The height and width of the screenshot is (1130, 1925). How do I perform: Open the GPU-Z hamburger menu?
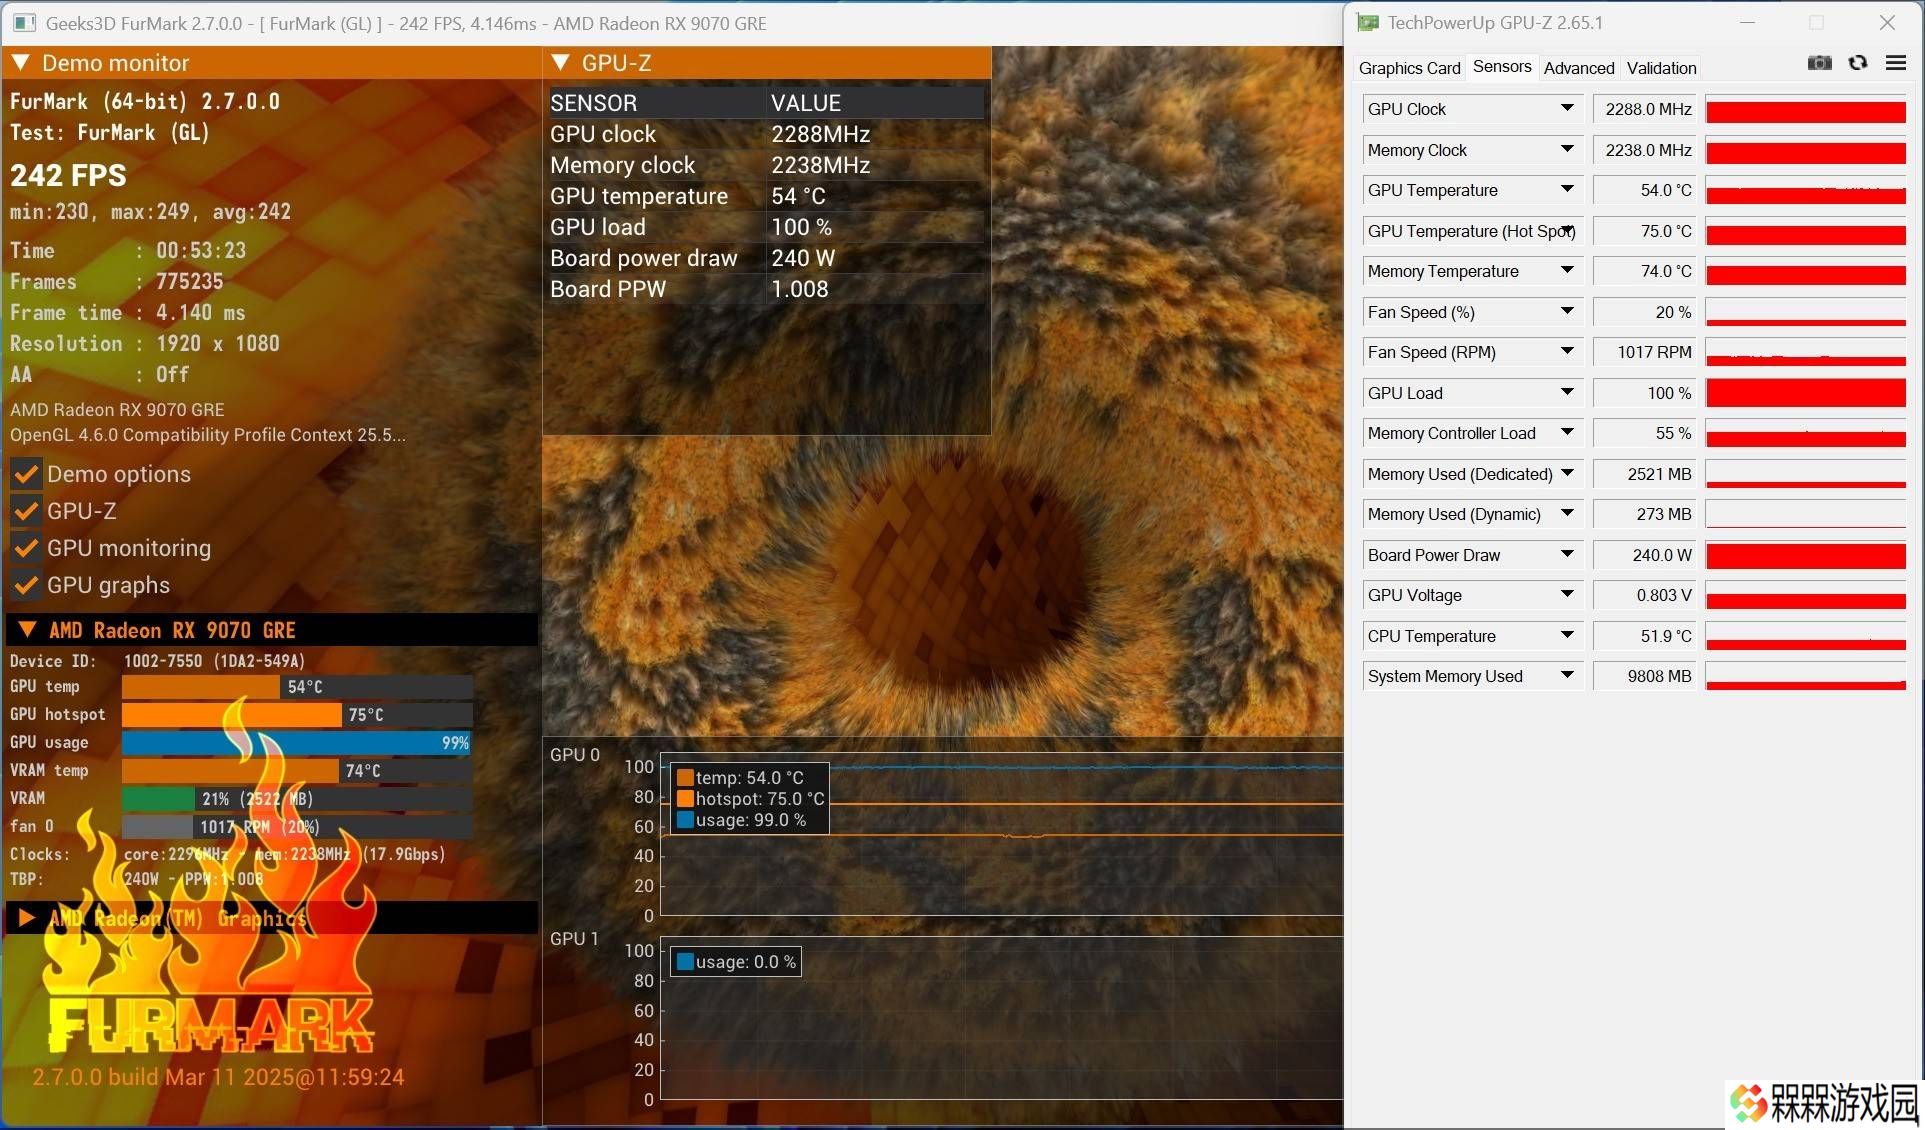[1895, 63]
